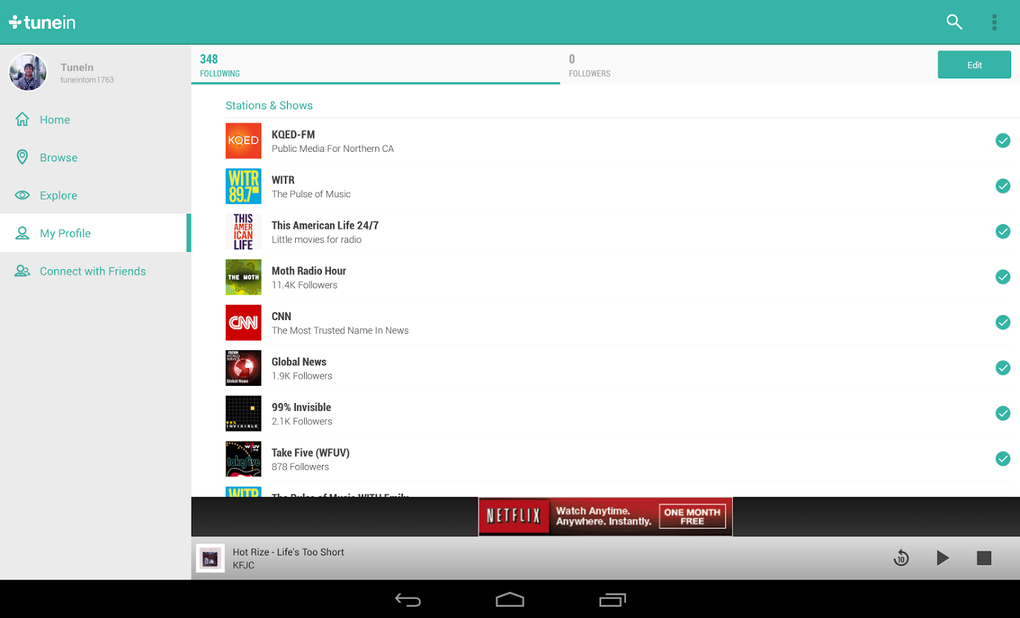Stop the current playback

click(x=983, y=558)
